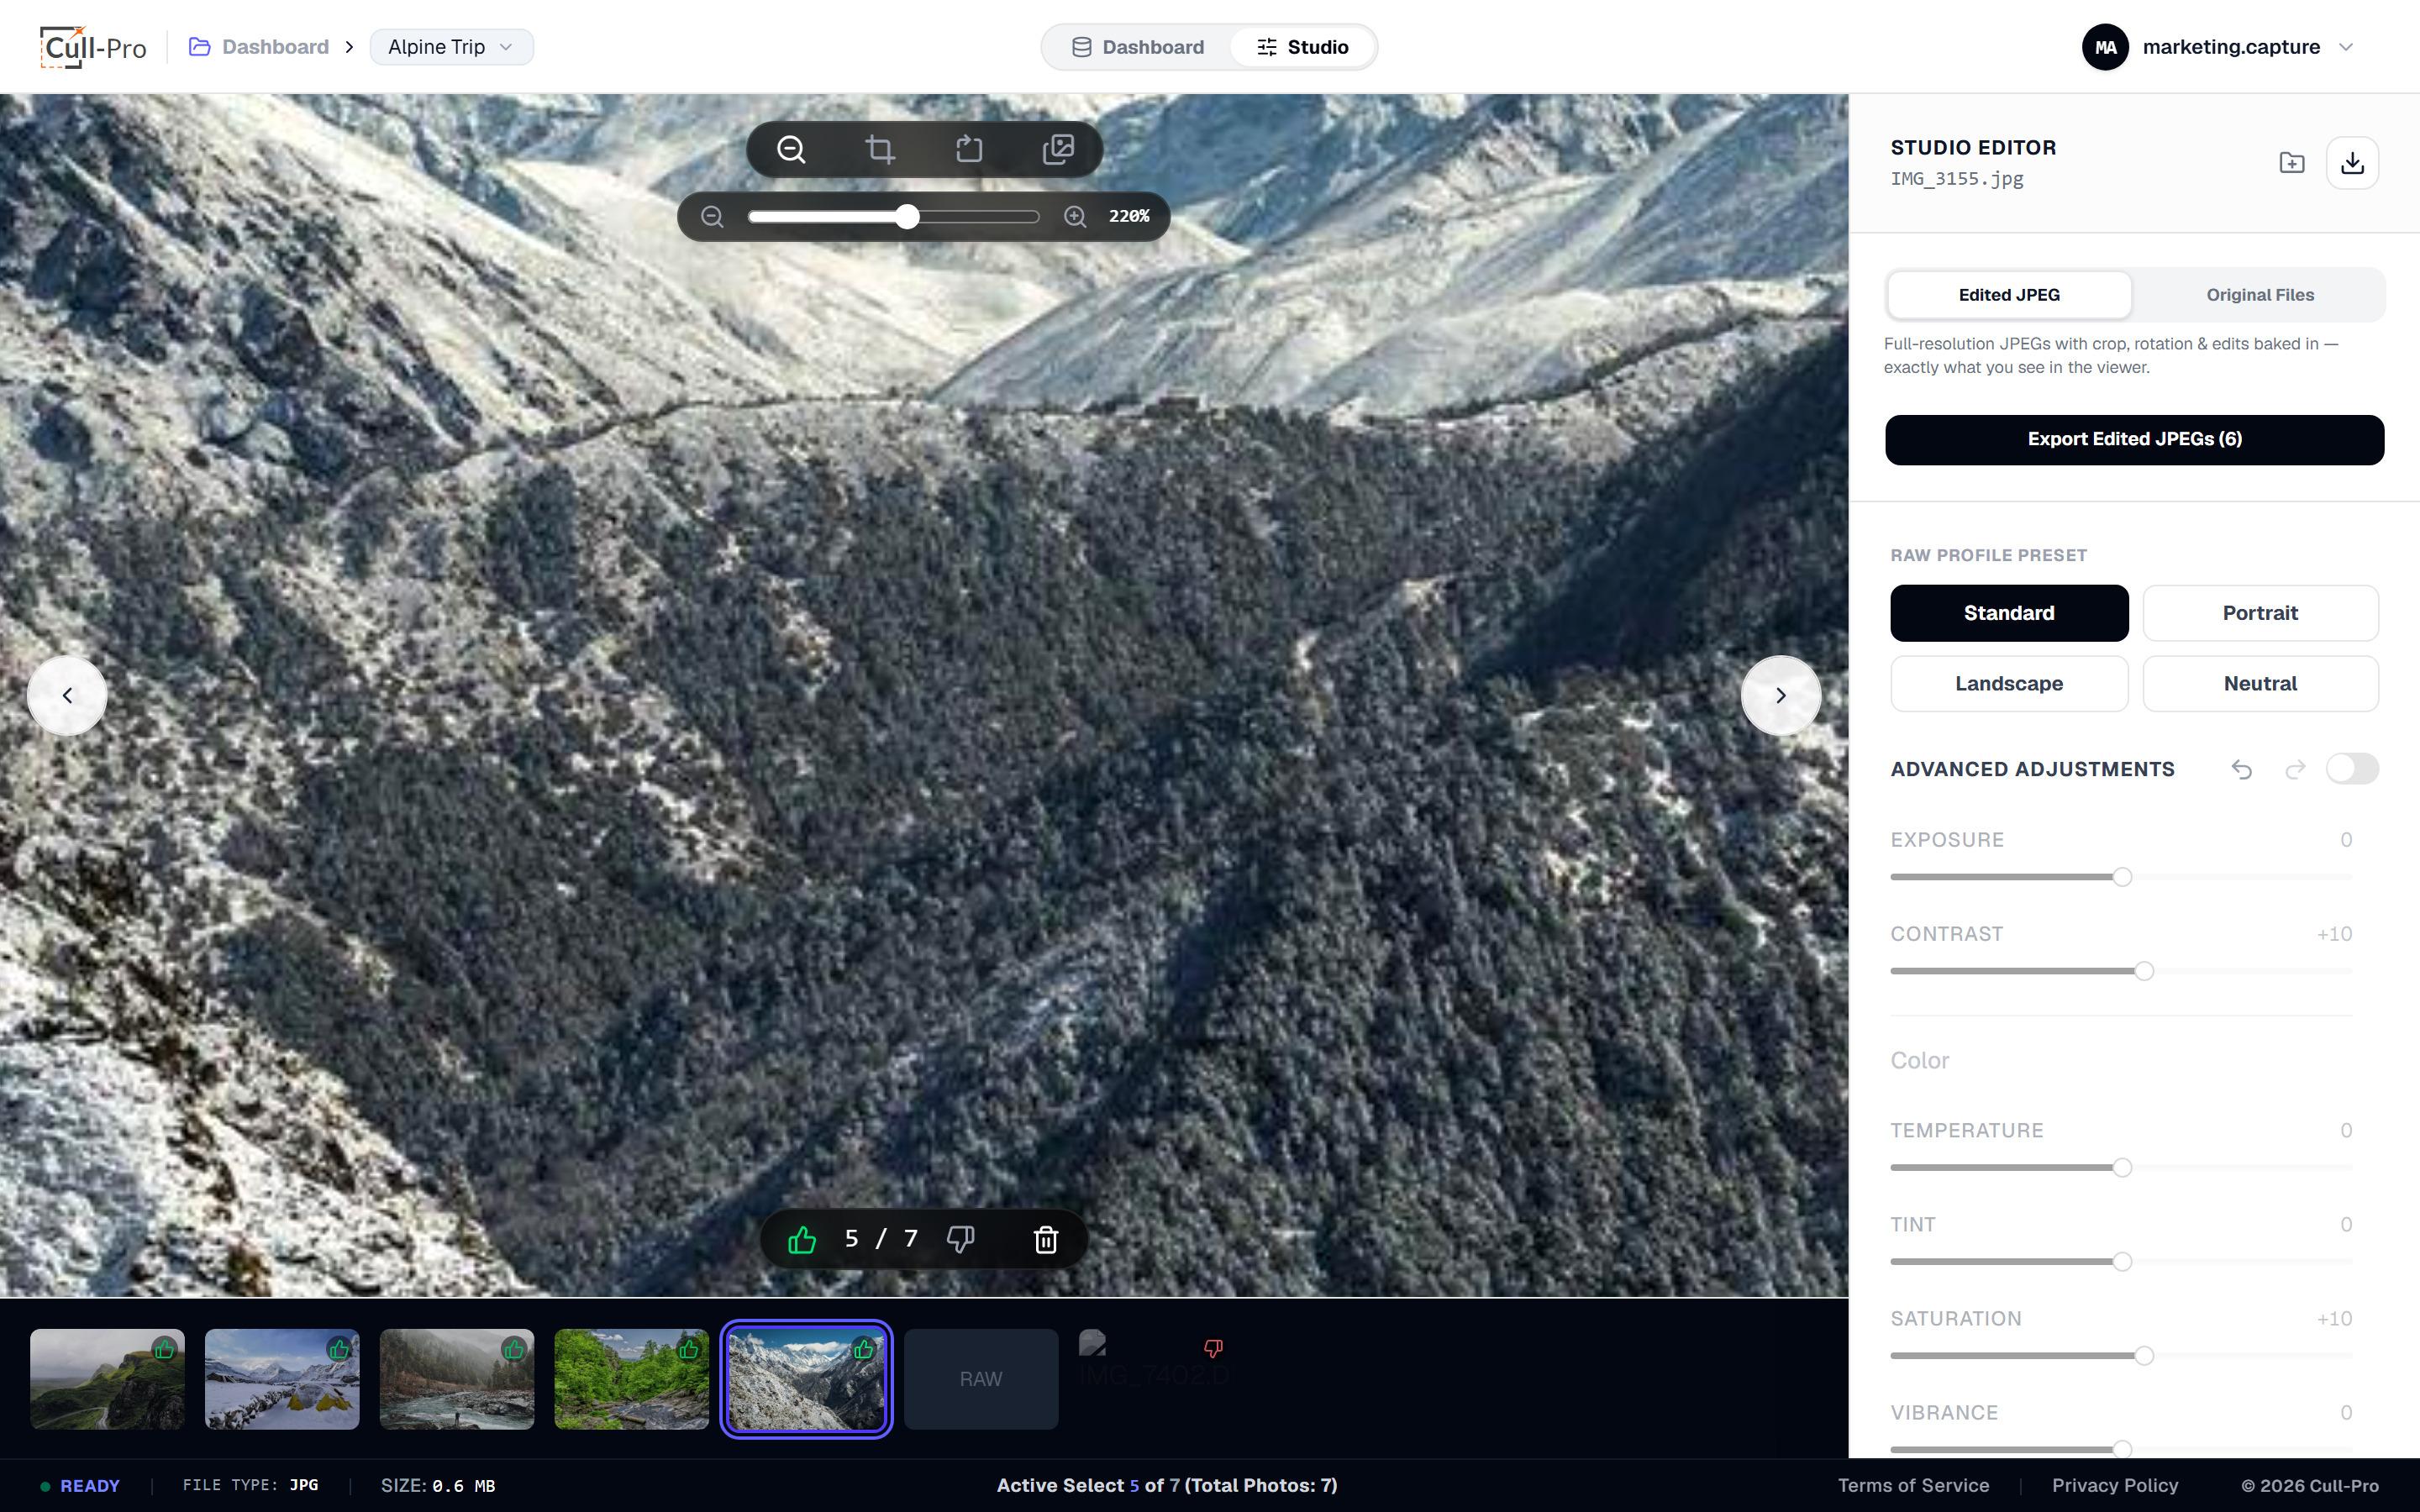Click the Exposure slider handle

2121,877
